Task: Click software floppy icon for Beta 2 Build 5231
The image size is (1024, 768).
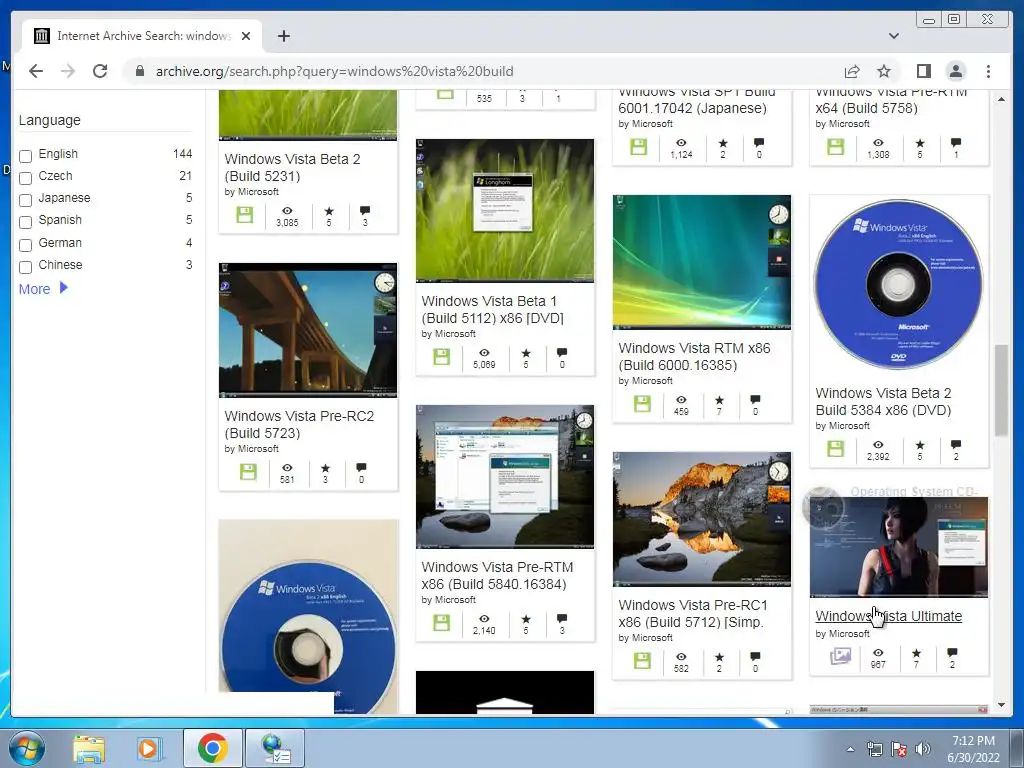Action: [x=245, y=215]
